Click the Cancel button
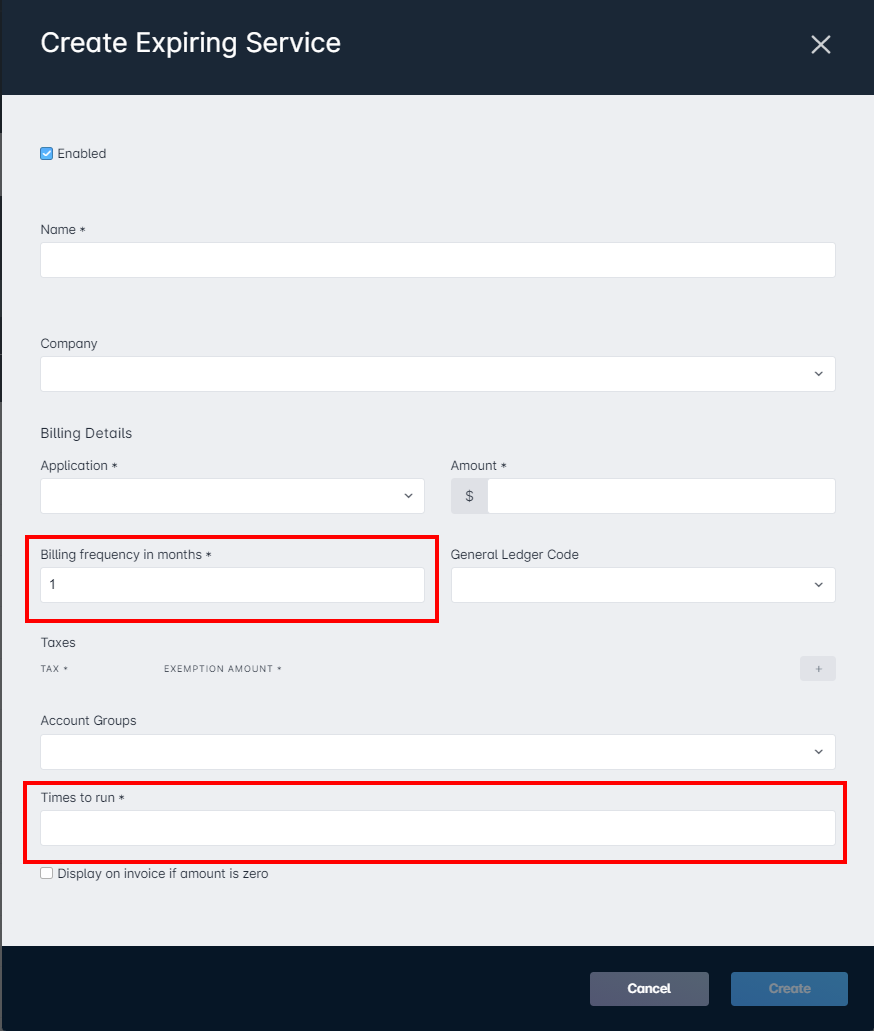The image size is (874, 1031). click(649, 988)
